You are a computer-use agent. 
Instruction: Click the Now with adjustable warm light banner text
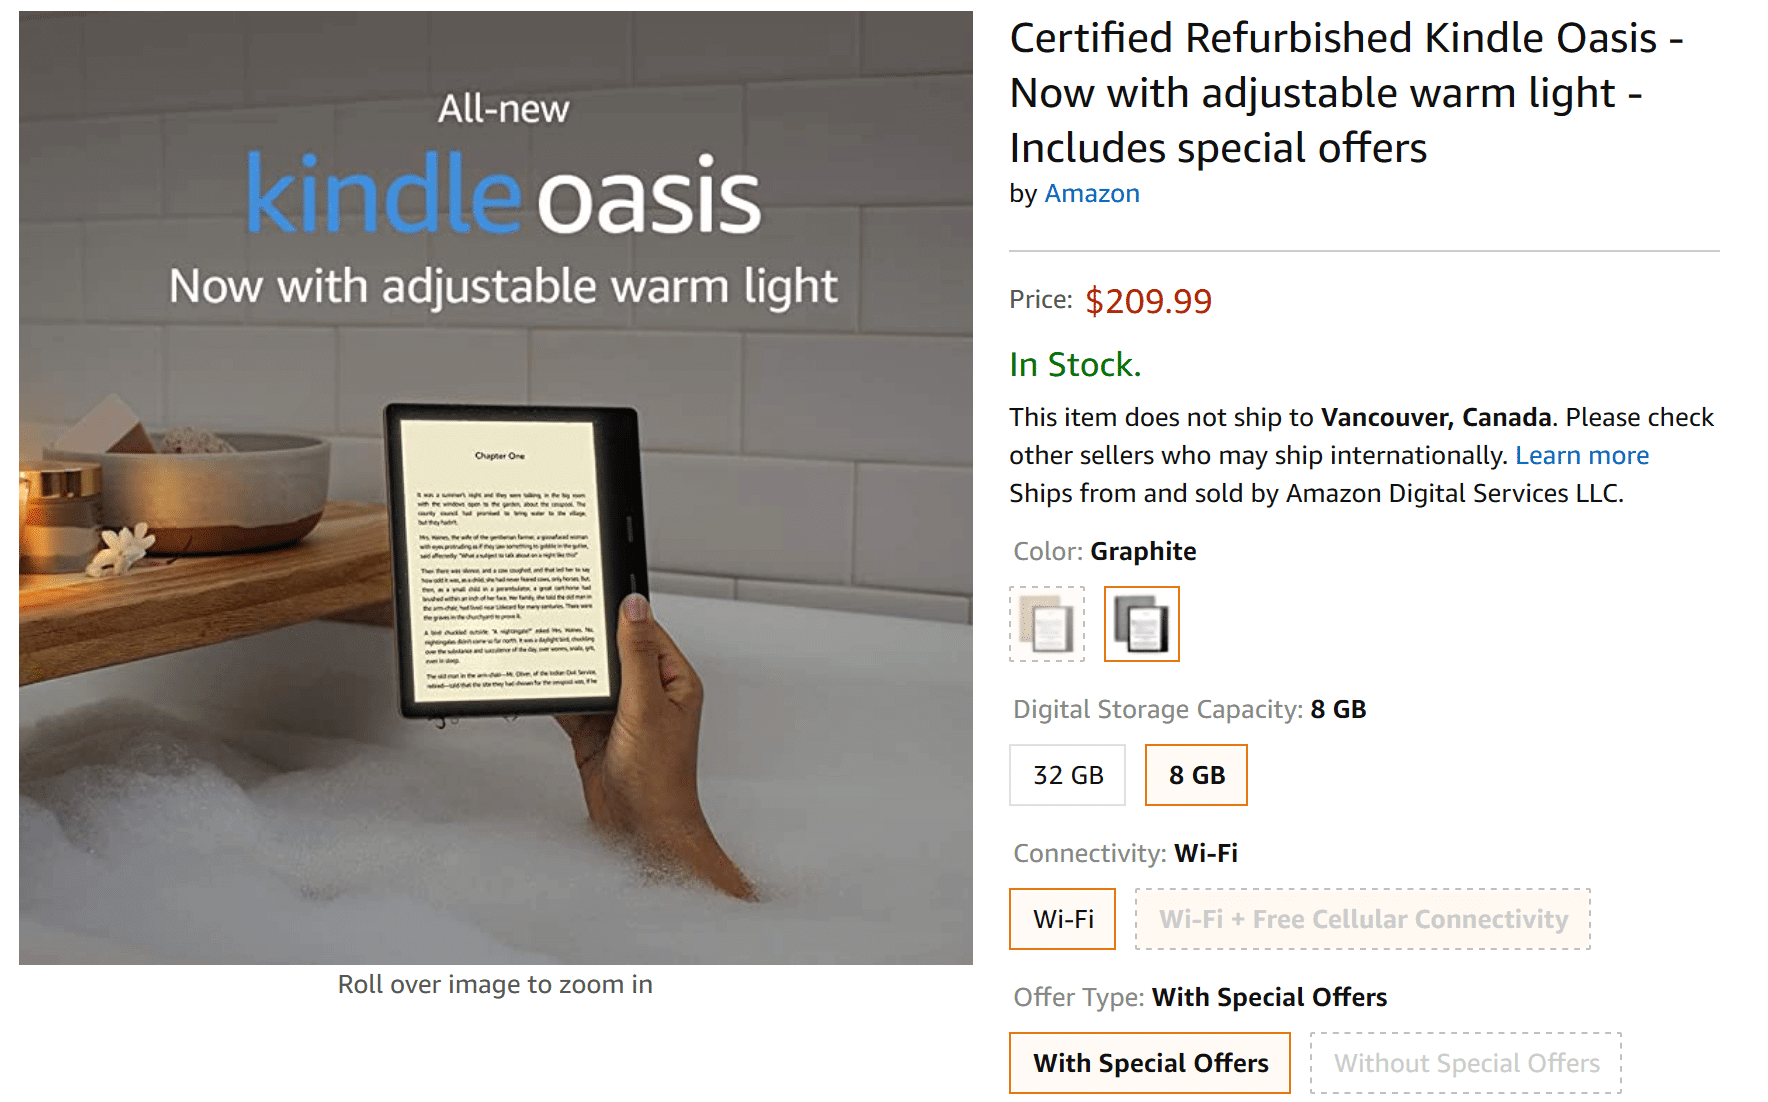coord(503,287)
